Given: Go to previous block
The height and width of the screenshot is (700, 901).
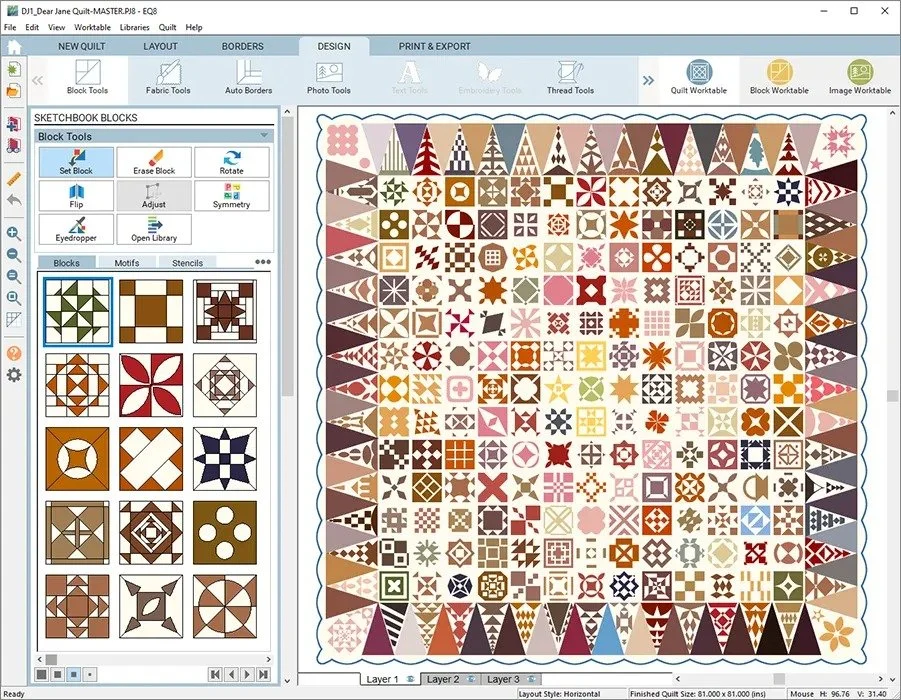Looking at the screenshot, I should (232, 674).
